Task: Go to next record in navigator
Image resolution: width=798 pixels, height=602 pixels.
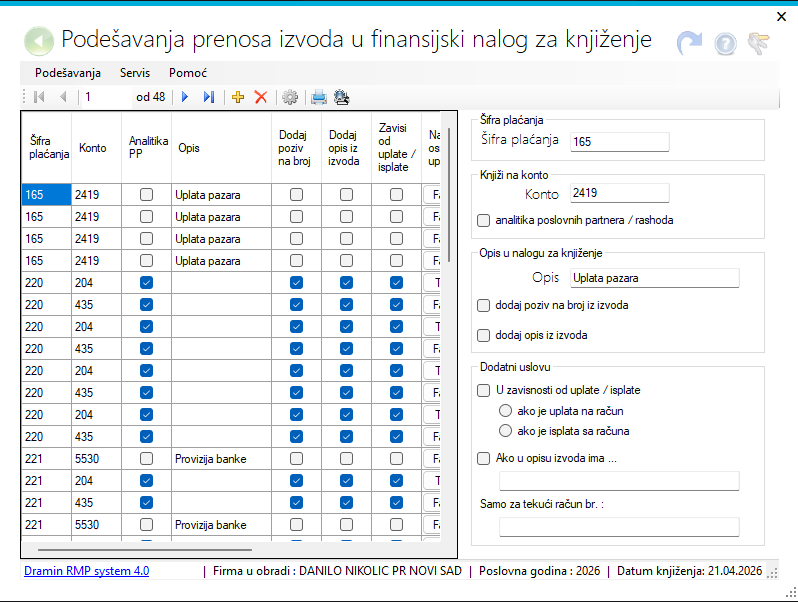Action: tap(185, 97)
